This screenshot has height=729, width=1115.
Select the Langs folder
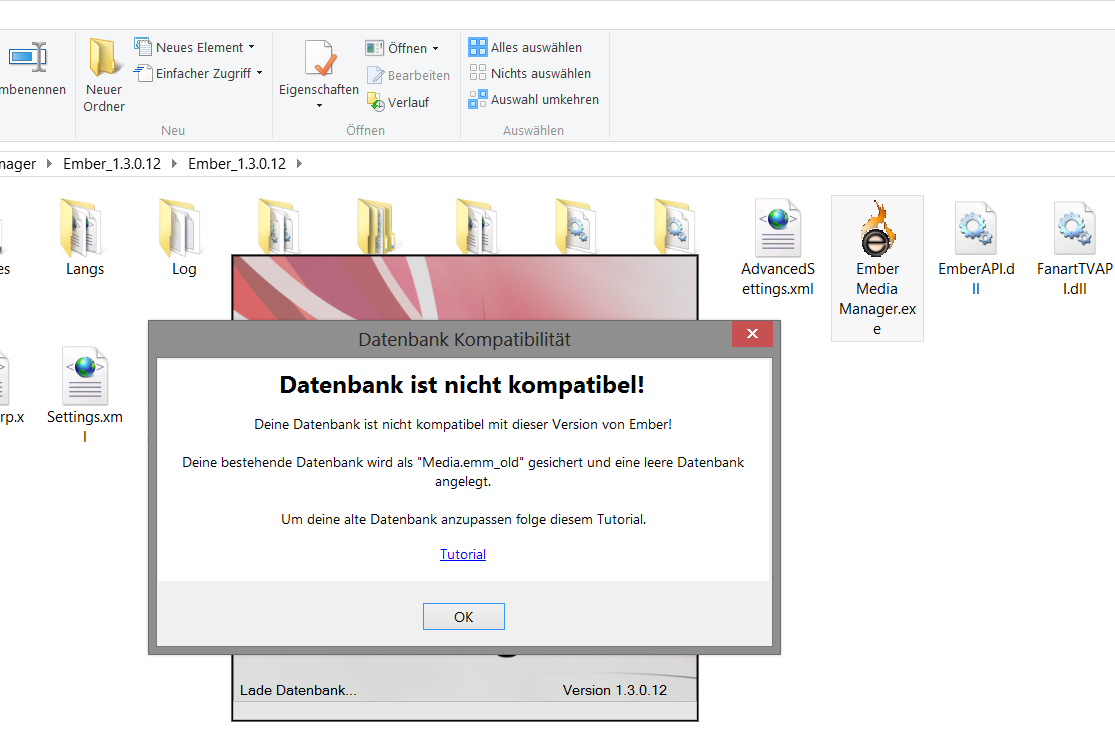pyautogui.click(x=85, y=238)
